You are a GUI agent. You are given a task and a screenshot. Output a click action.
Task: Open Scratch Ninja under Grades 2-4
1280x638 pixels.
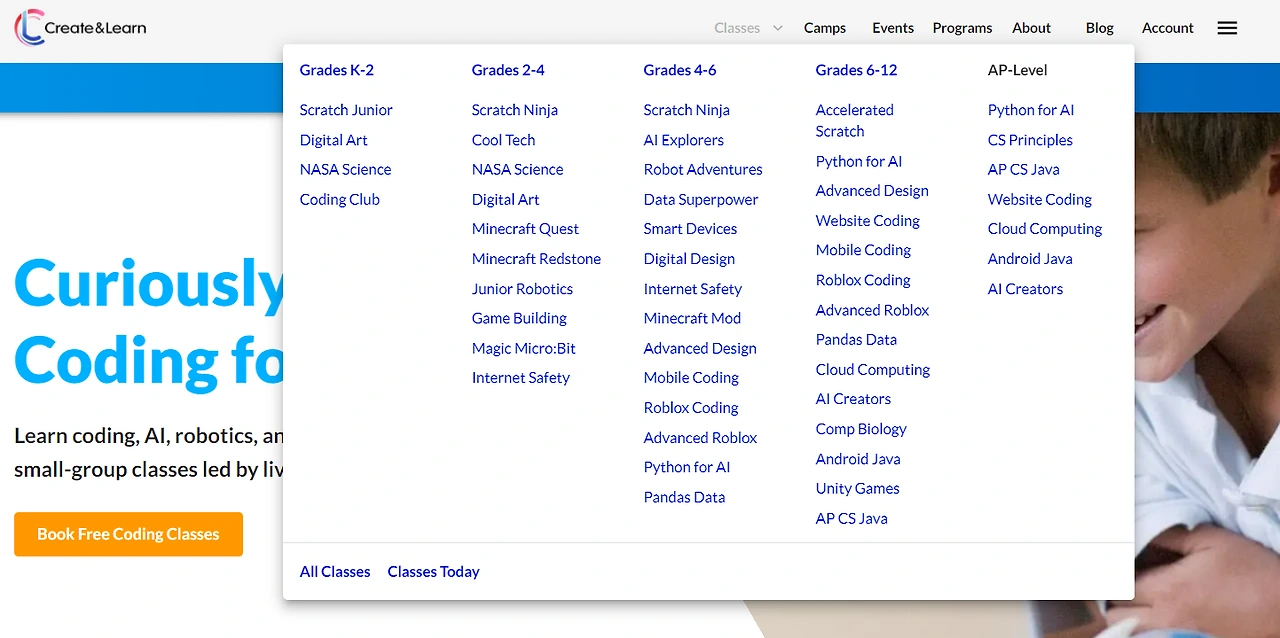pyautogui.click(x=515, y=110)
